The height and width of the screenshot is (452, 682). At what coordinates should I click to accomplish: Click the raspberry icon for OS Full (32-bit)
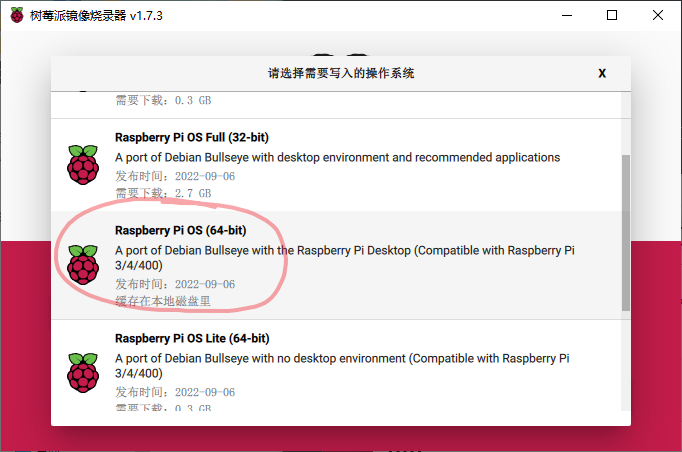tap(83, 165)
